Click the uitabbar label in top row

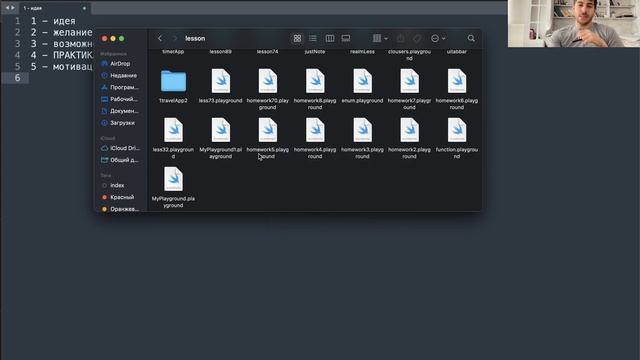[457, 52]
